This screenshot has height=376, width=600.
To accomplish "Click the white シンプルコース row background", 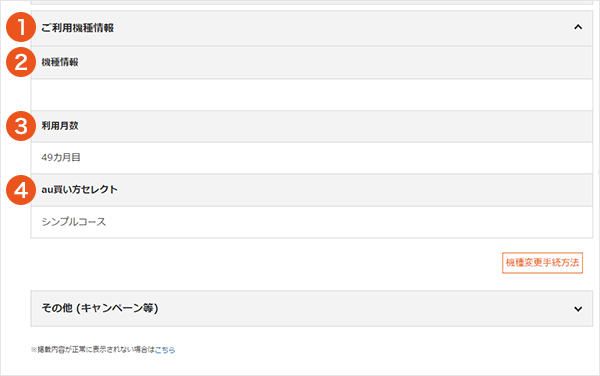I will click(x=311, y=222).
